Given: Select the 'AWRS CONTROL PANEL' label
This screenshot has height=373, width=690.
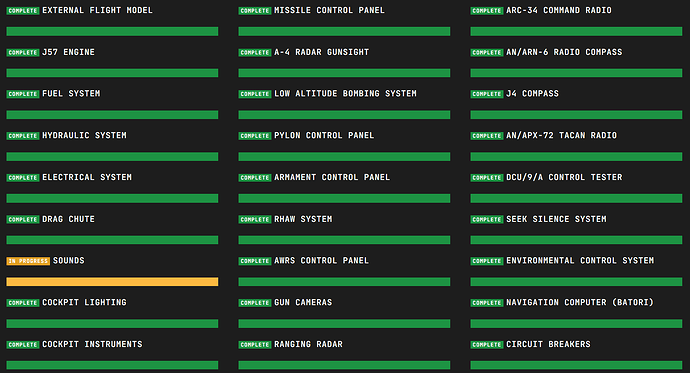Looking at the screenshot, I should (x=321, y=260).
